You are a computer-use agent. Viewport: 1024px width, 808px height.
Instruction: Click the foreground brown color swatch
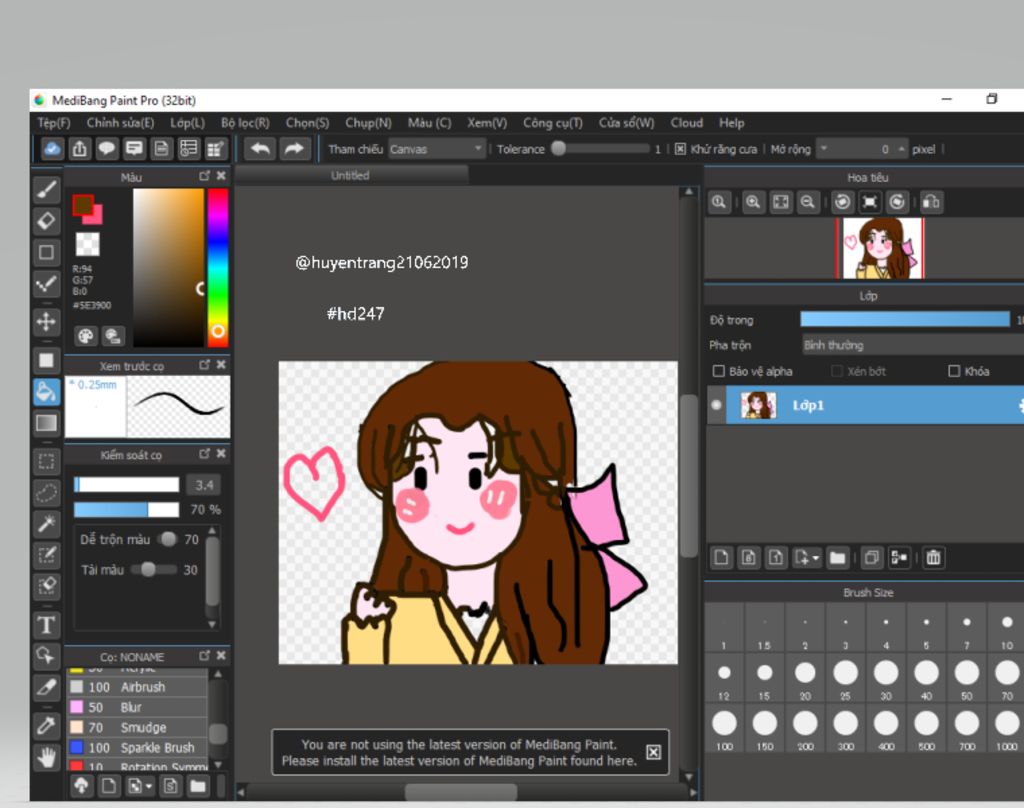[x=82, y=205]
